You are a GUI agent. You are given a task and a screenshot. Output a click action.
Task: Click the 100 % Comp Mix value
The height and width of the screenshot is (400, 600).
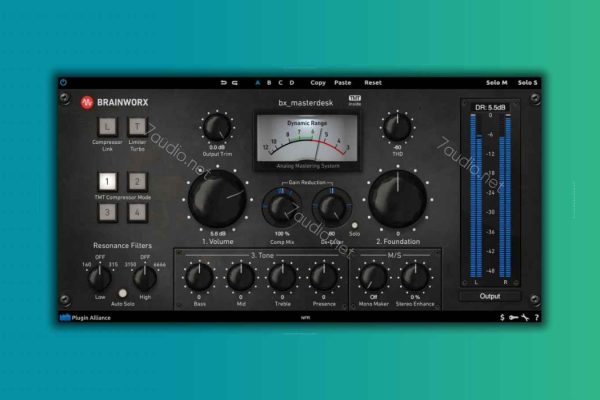point(282,233)
